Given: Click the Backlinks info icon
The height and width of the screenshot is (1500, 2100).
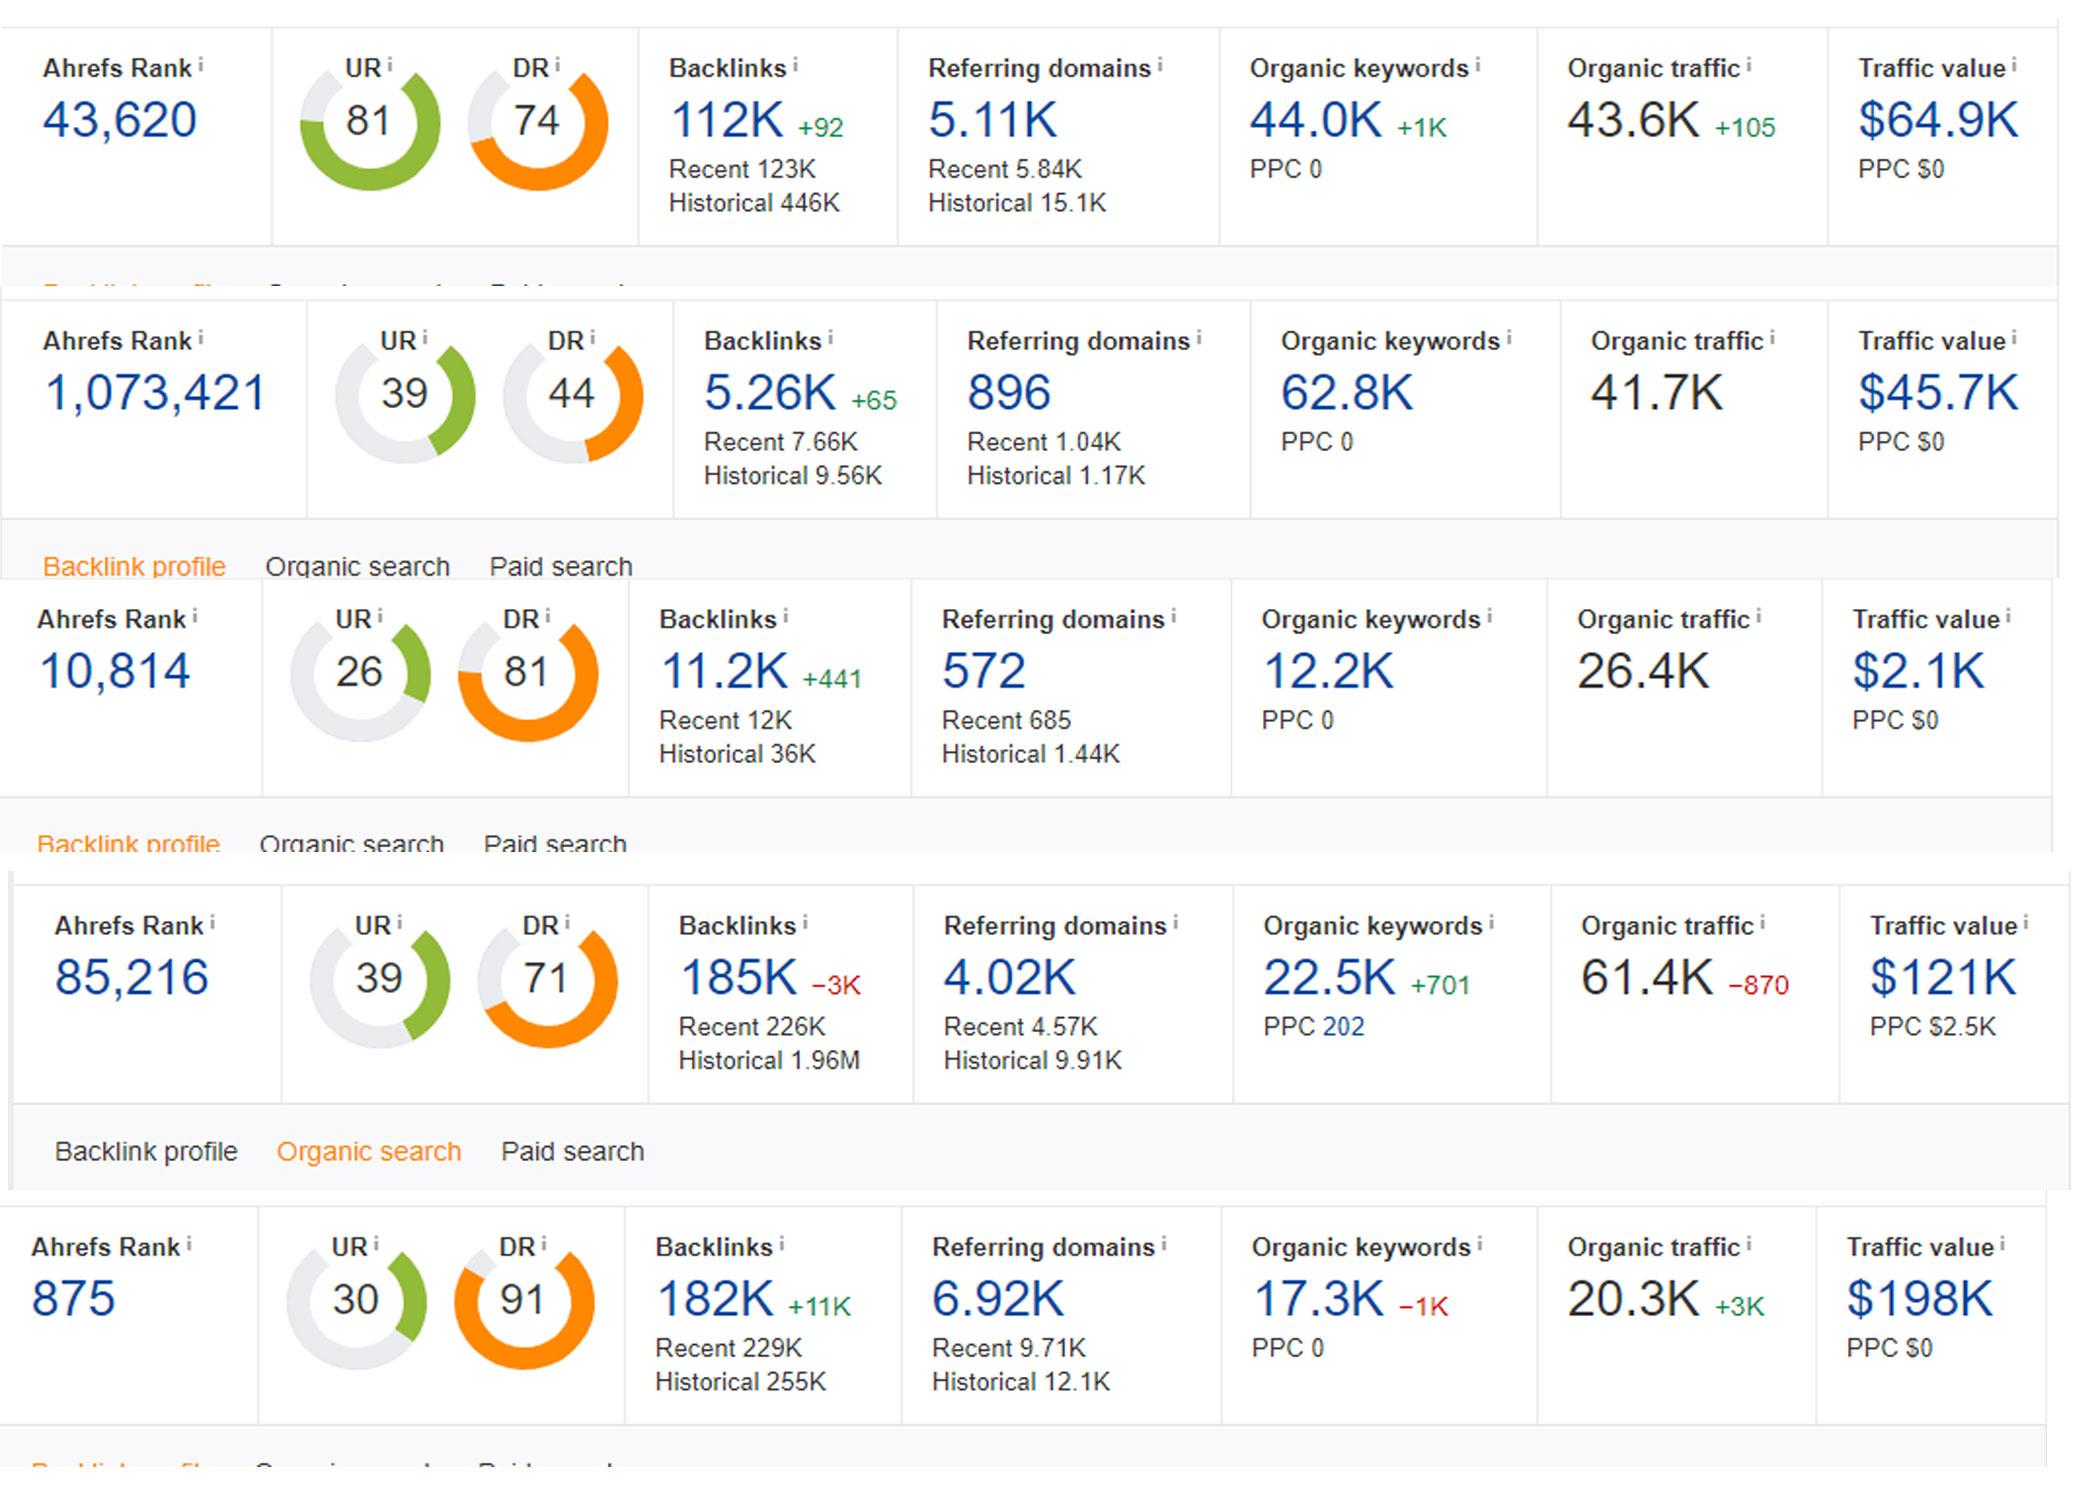Looking at the screenshot, I should pos(796,64).
